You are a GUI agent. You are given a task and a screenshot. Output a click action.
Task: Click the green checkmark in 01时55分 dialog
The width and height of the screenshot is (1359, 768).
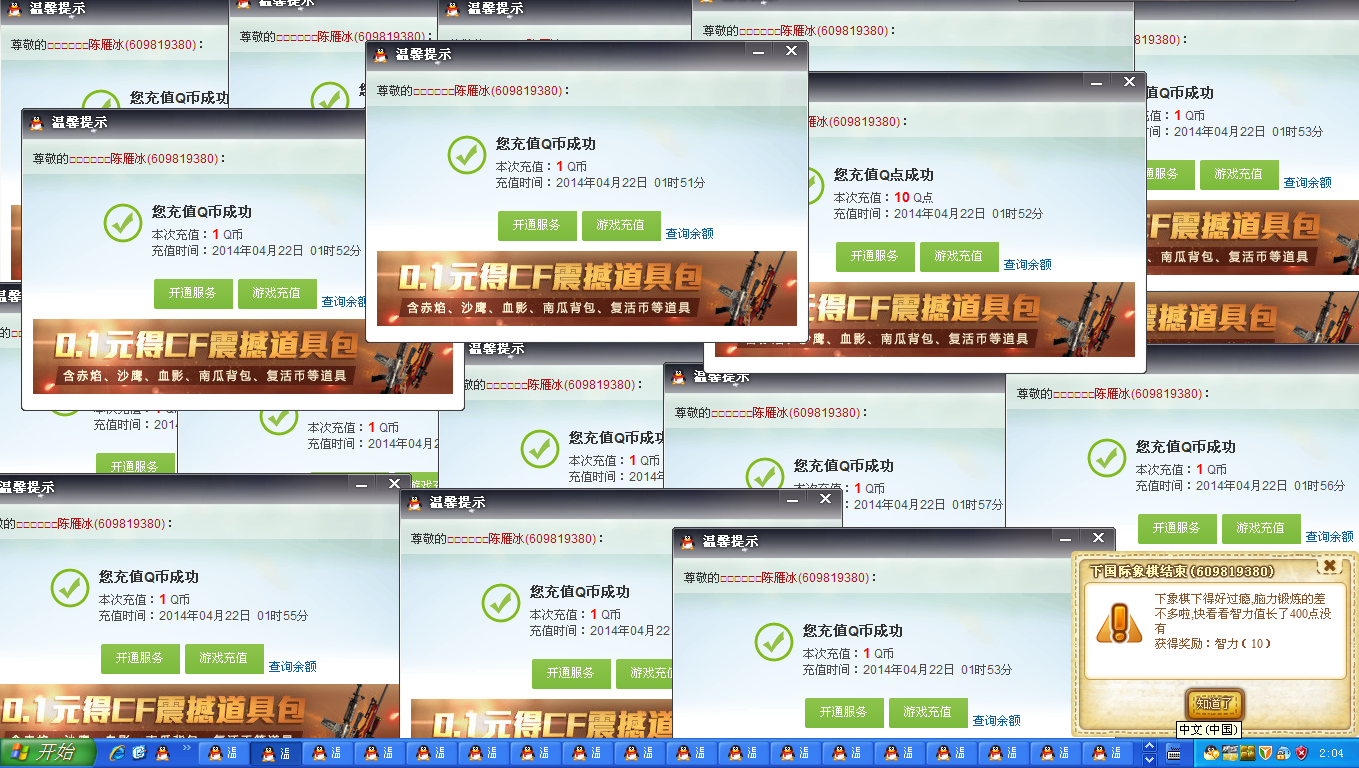[x=70, y=588]
